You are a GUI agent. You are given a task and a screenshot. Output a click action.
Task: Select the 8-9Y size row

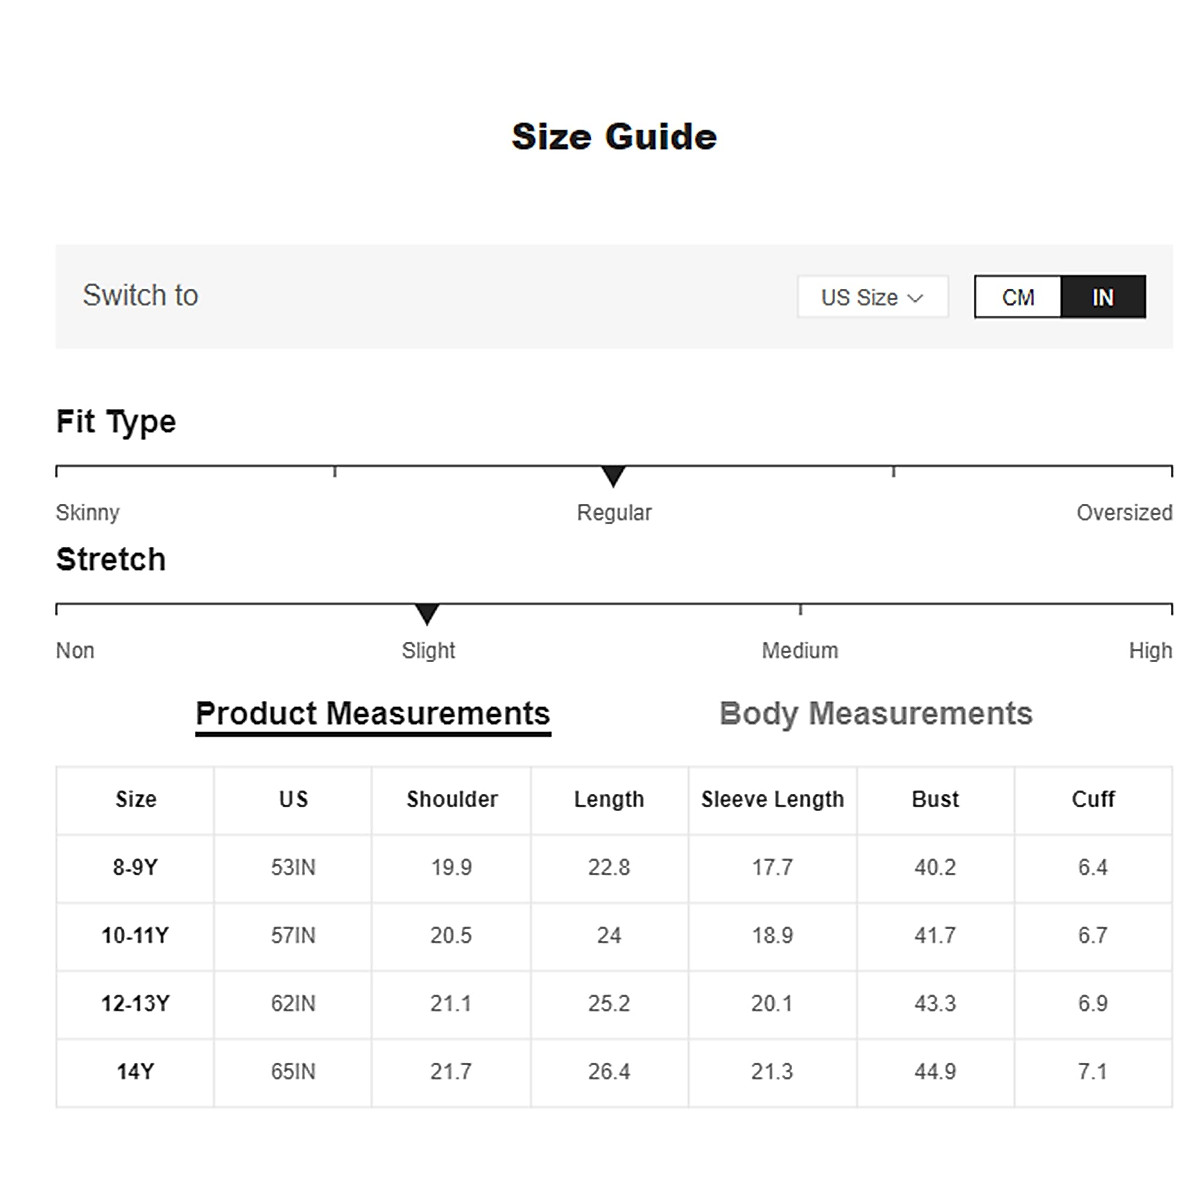click(x=135, y=868)
